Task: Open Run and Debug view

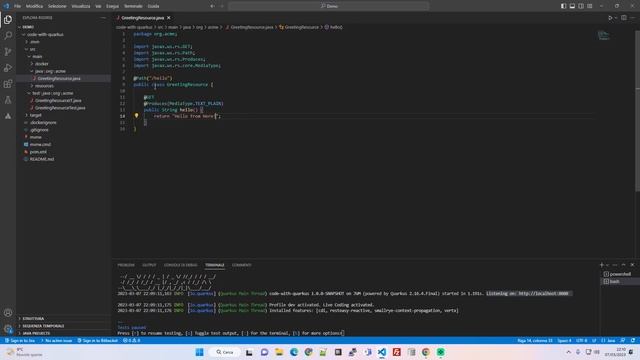Action: coord(8,68)
